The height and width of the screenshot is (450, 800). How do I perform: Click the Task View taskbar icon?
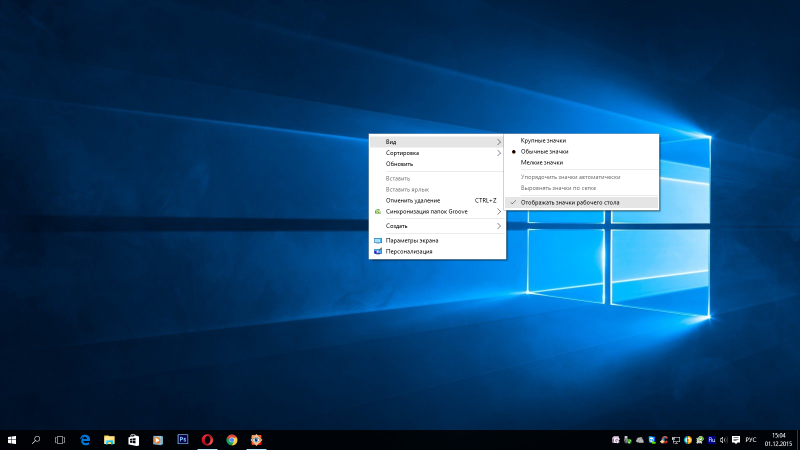60,439
